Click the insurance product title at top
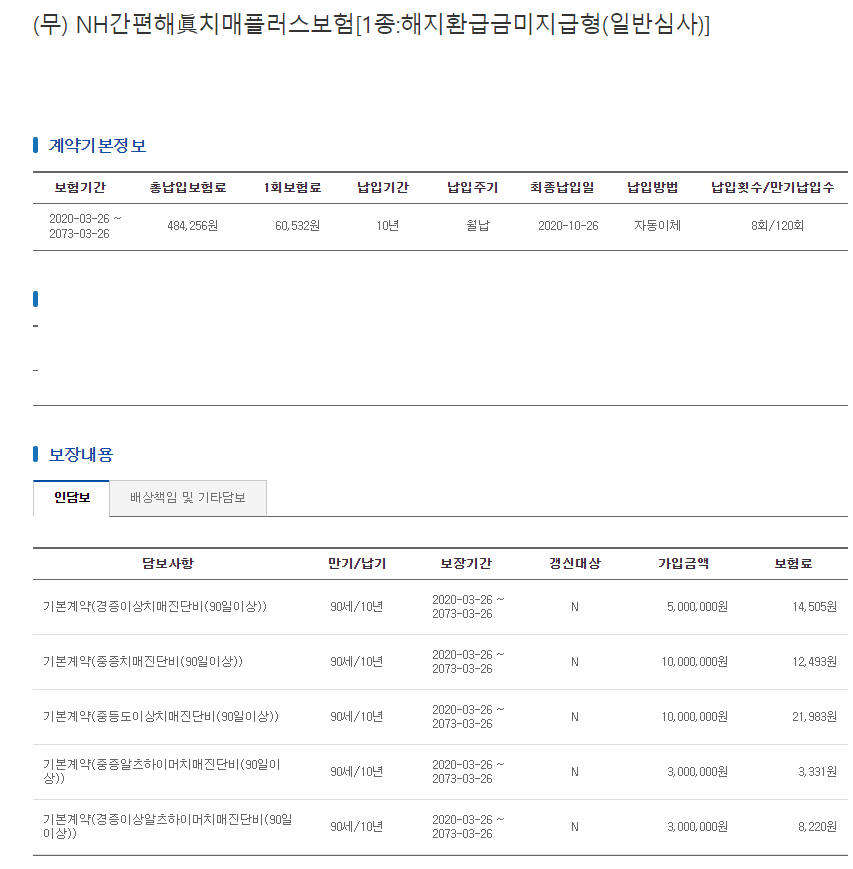The width and height of the screenshot is (853, 869). 371,24
